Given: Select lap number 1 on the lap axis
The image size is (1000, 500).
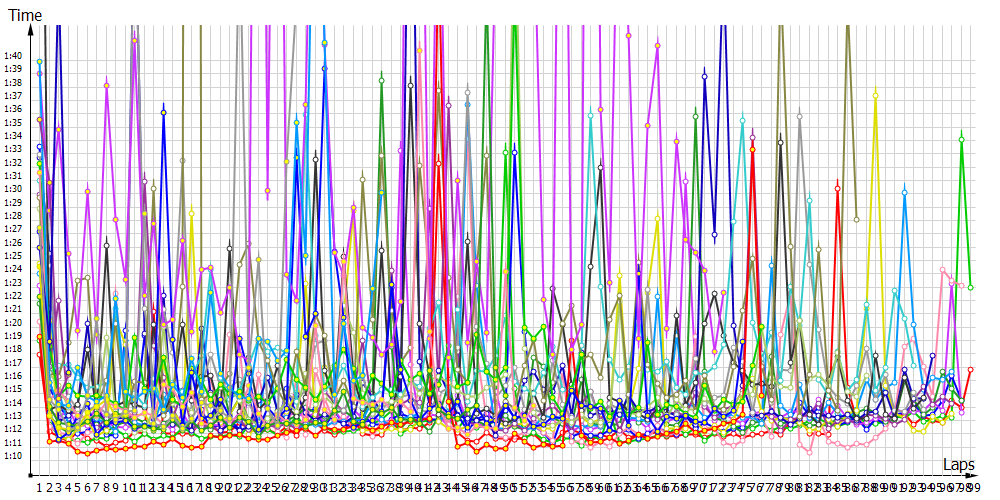Looking at the screenshot, I should 39,486.
